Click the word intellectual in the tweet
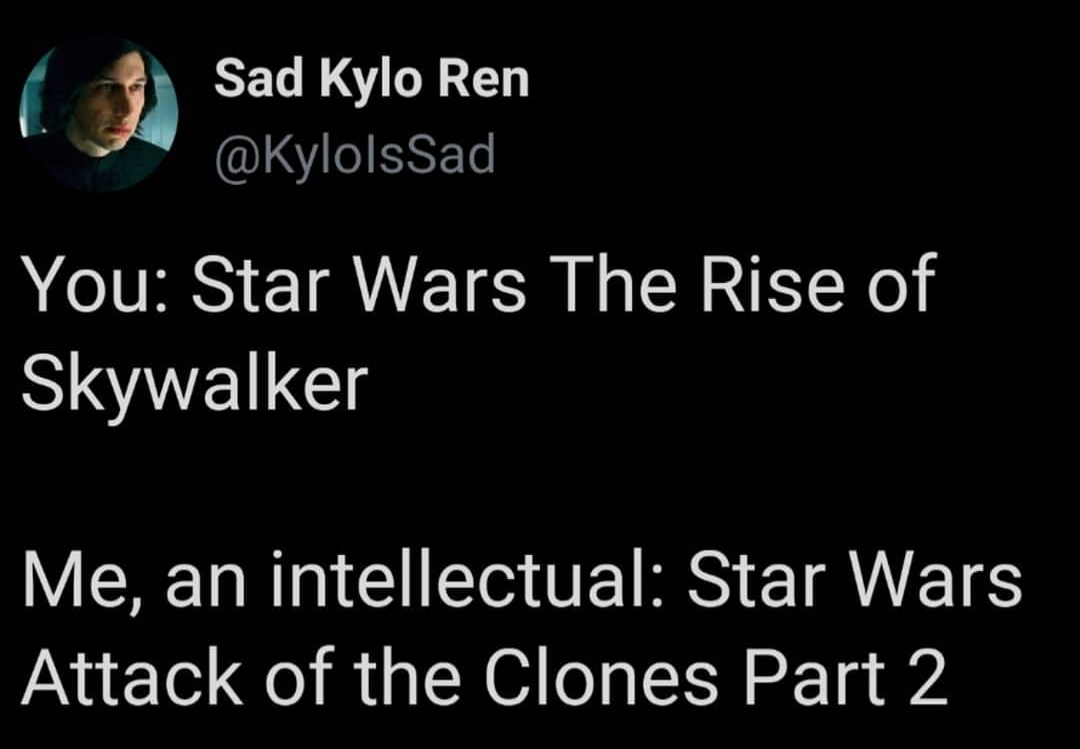The height and width of the screenshot is (749, 1080). click(x=469, y=579)
